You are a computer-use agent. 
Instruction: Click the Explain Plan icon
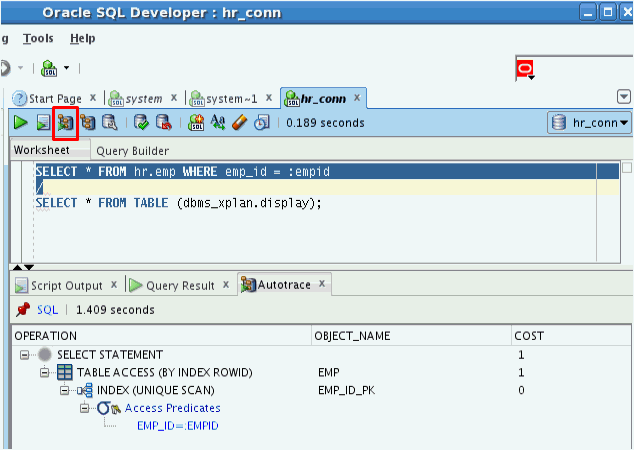click(87, 122)
